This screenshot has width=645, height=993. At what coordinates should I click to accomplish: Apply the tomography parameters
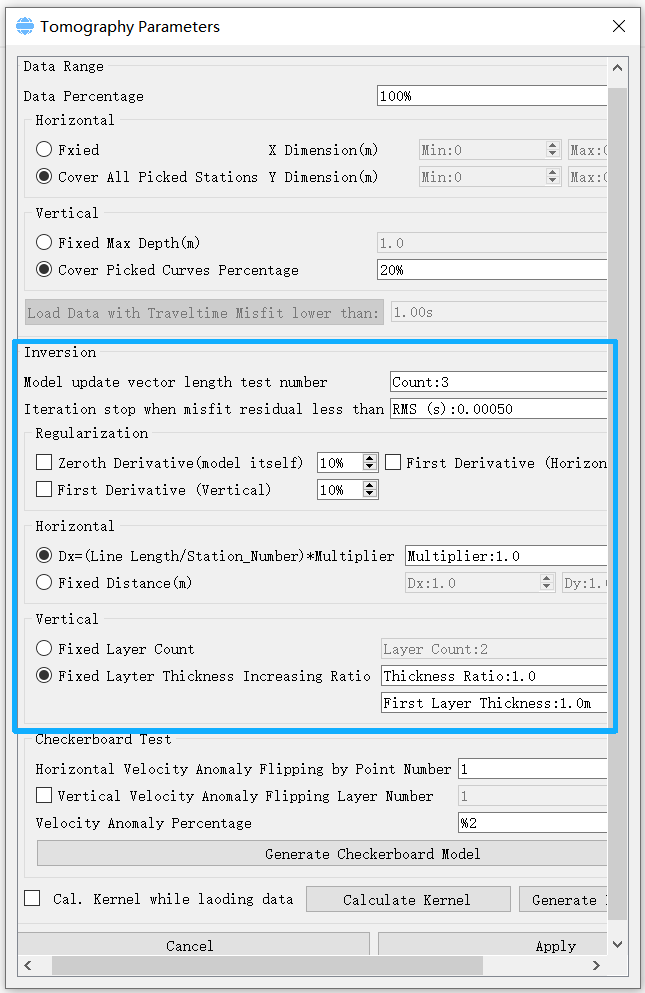coord(493,946)
